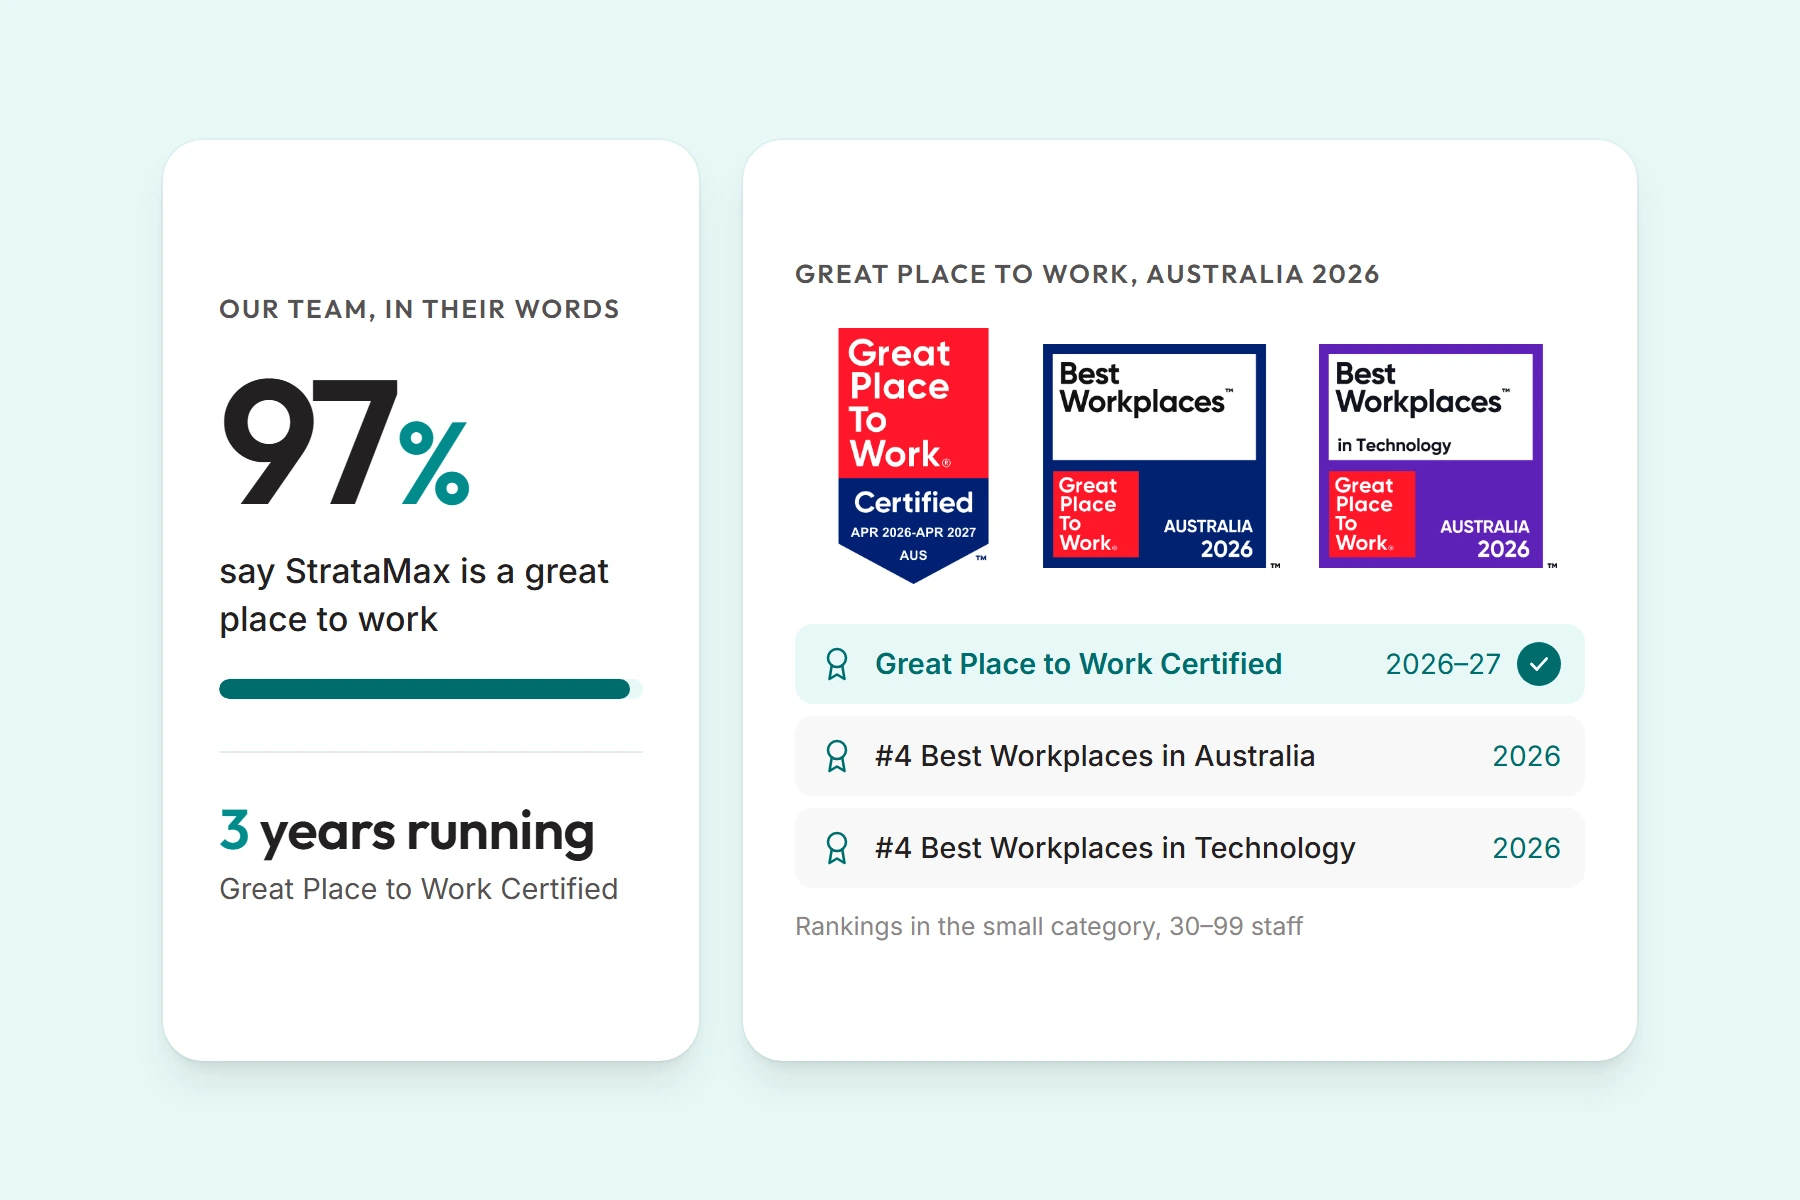Screen dimensions: 1800x1200
Task: Click the 2026 year in the Technology row
Action: 1526,848
